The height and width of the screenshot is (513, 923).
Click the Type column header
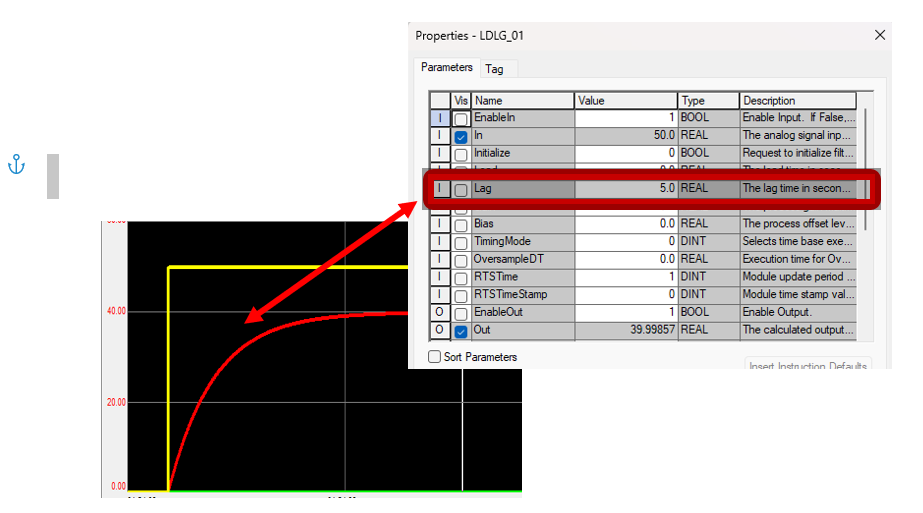tap(709, 101)
